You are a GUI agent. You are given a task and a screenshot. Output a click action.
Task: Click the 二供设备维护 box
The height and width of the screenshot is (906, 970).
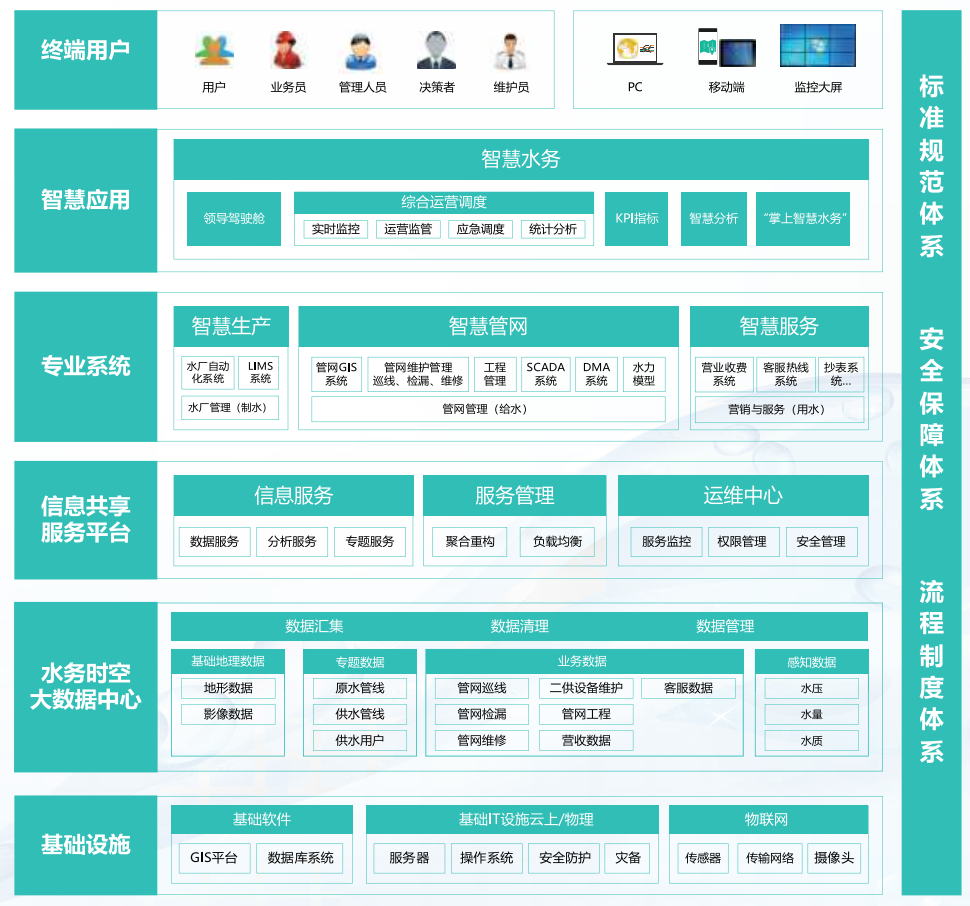click(586, 688)
